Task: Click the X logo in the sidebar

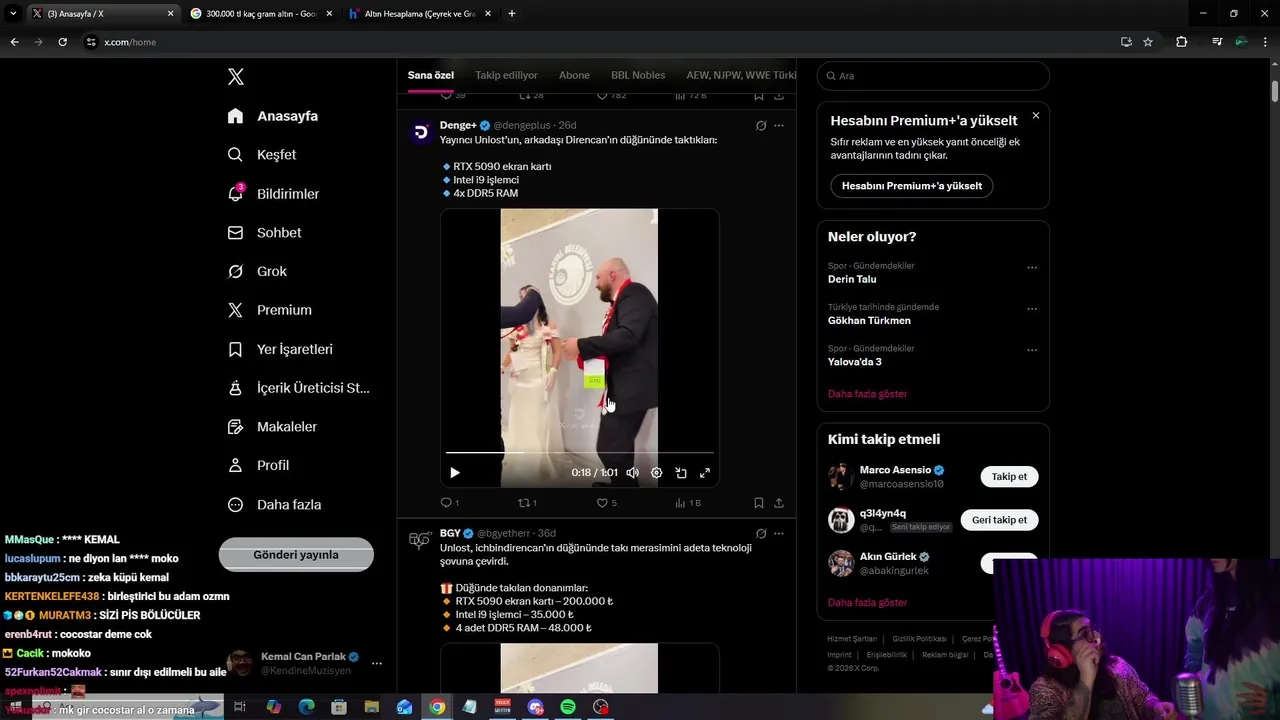Action: pyautogui.click(x=236, y=77)
